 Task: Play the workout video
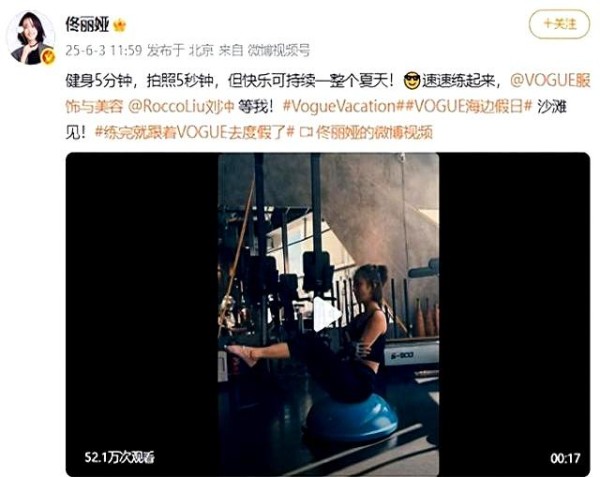326,314
